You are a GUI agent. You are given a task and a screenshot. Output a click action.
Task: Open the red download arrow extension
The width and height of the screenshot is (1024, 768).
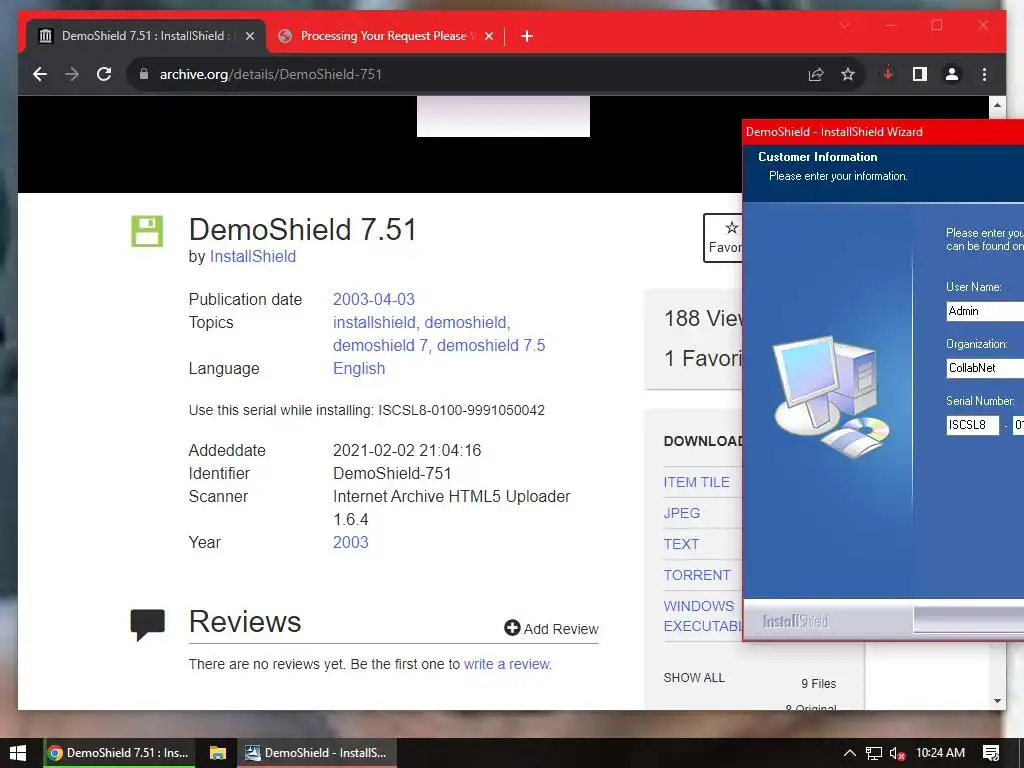click(x=888, y=74)
